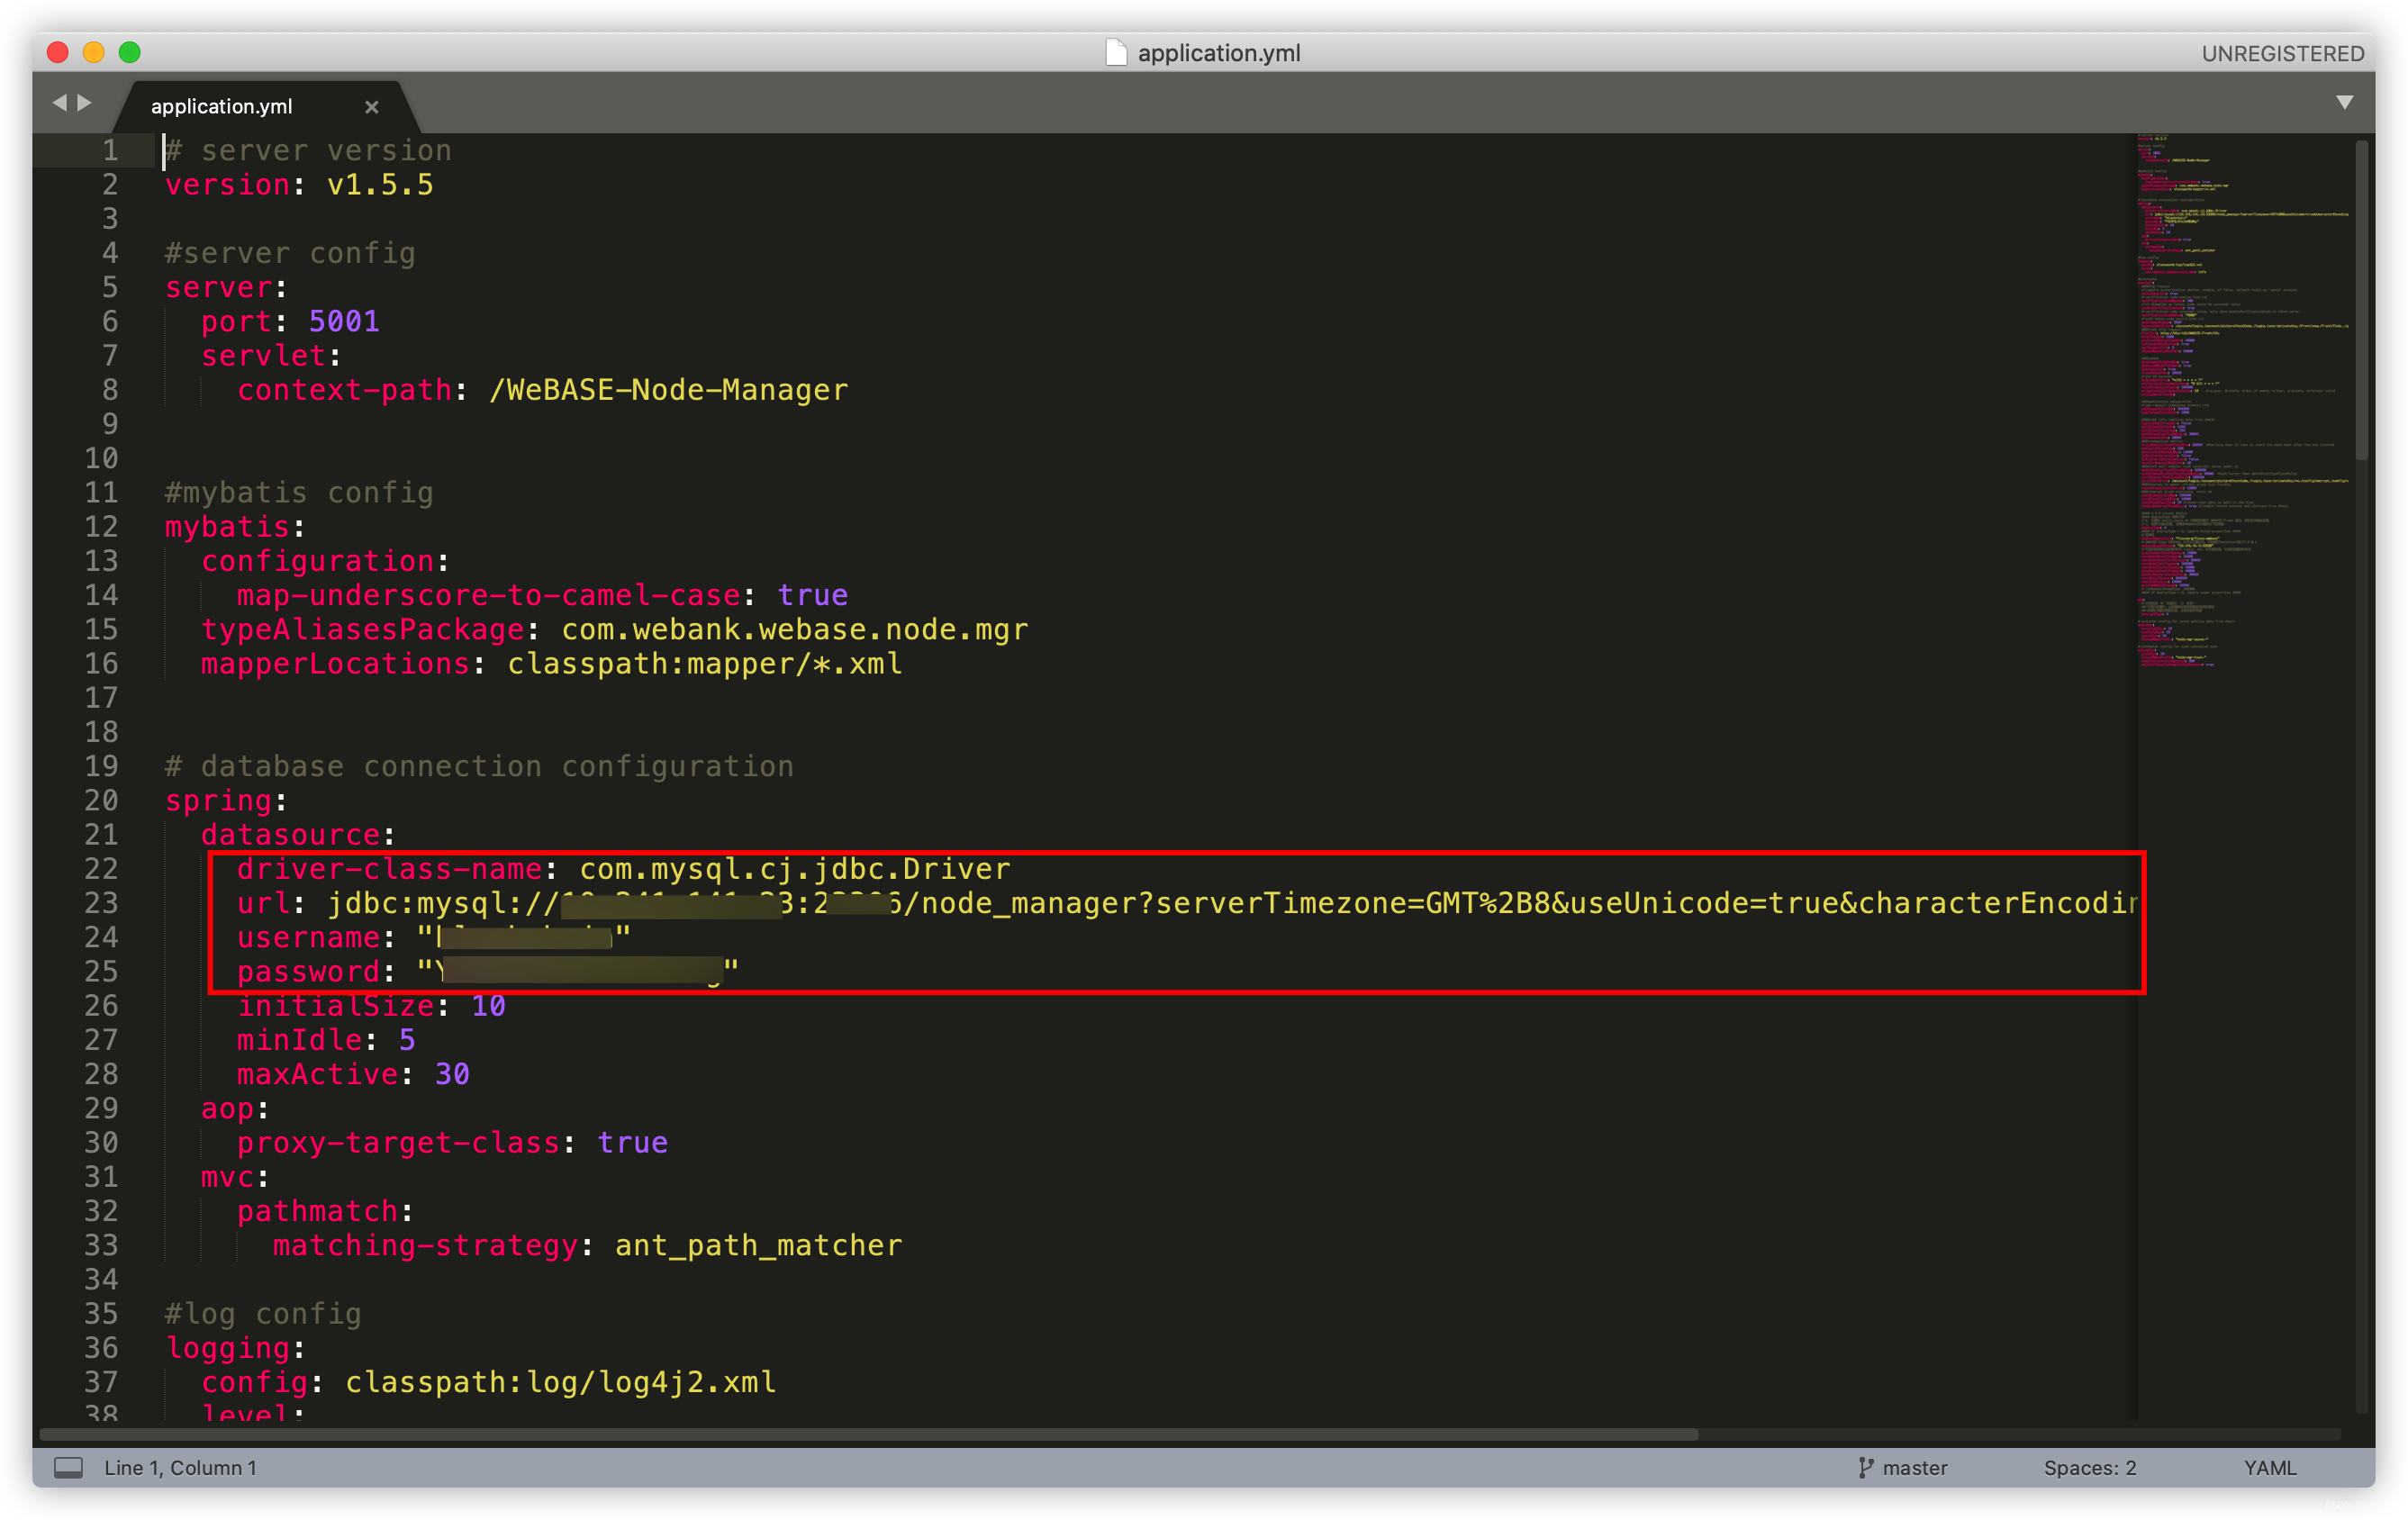Click the red close window button
The width and height of the screenshot is (2408, 1520).
coord(58,52)
